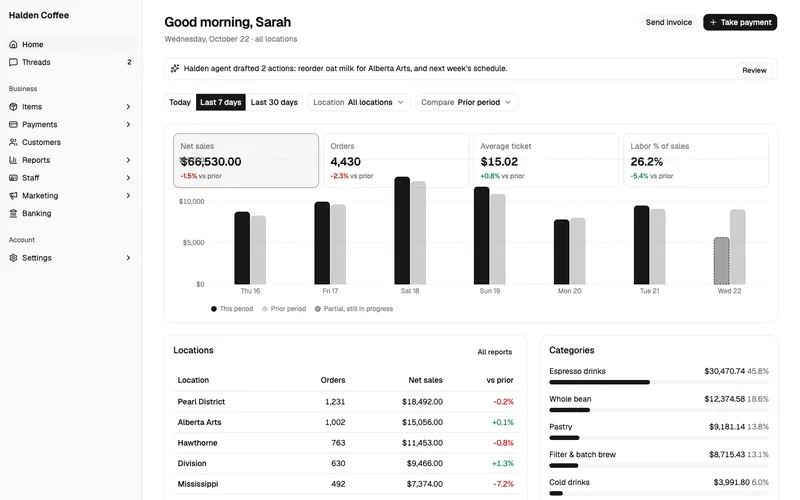Click the Mississippi location row

[x=346, y=484]
